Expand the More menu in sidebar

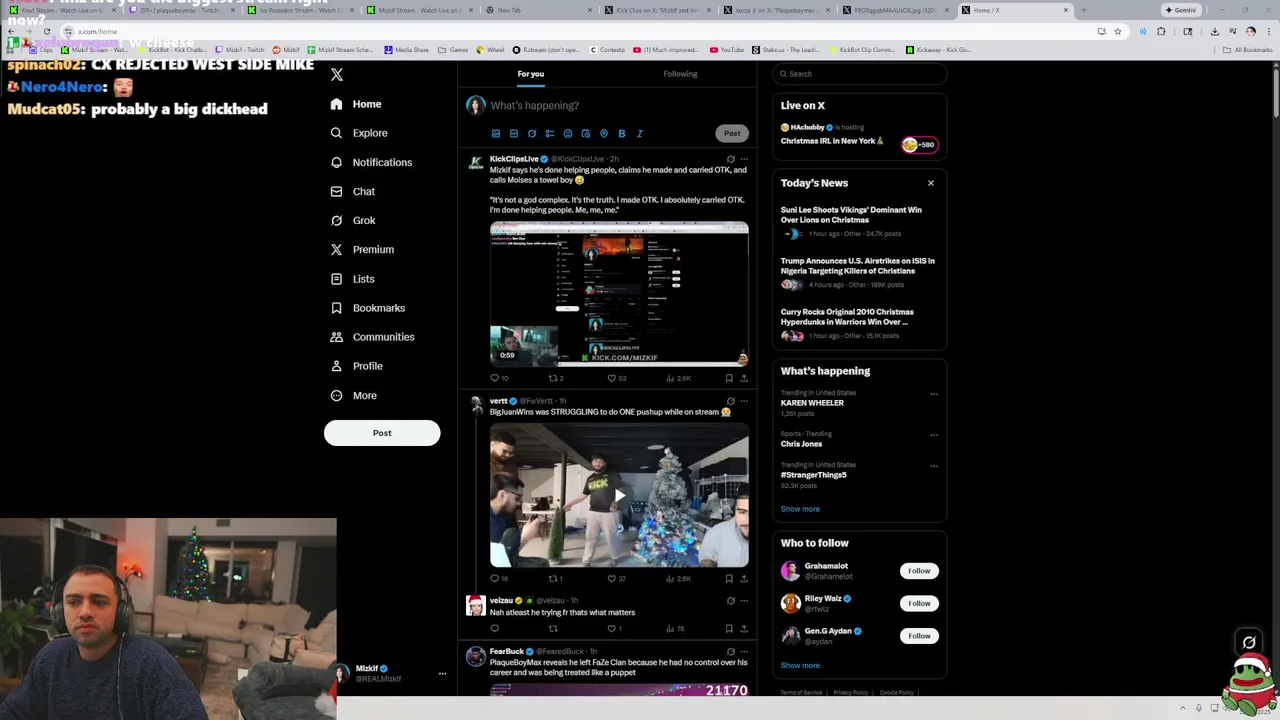[x=354, y=395]
